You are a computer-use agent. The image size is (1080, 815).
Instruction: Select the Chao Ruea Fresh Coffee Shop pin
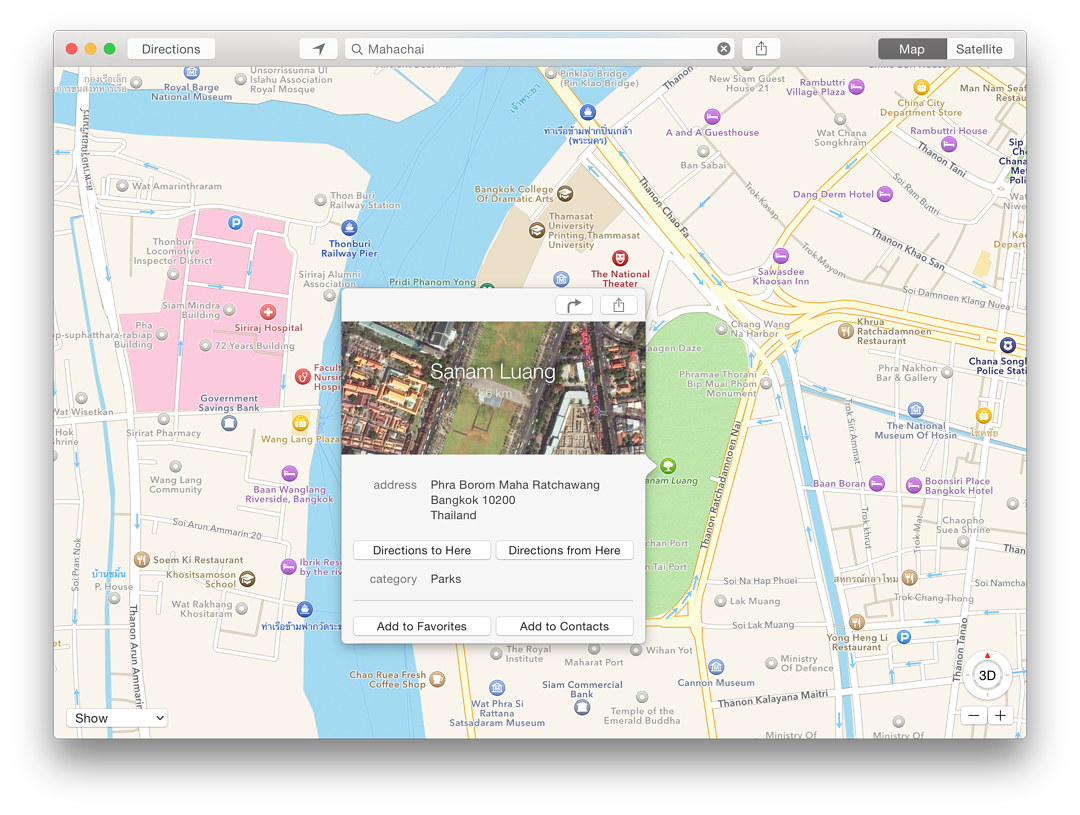[x=437, y=680]
